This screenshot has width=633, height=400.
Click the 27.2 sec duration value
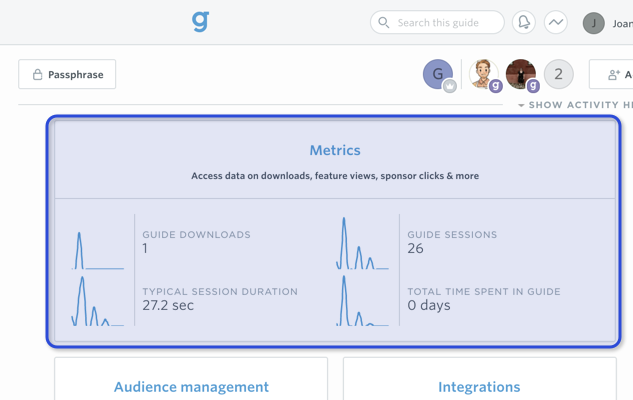coord(168,305)
